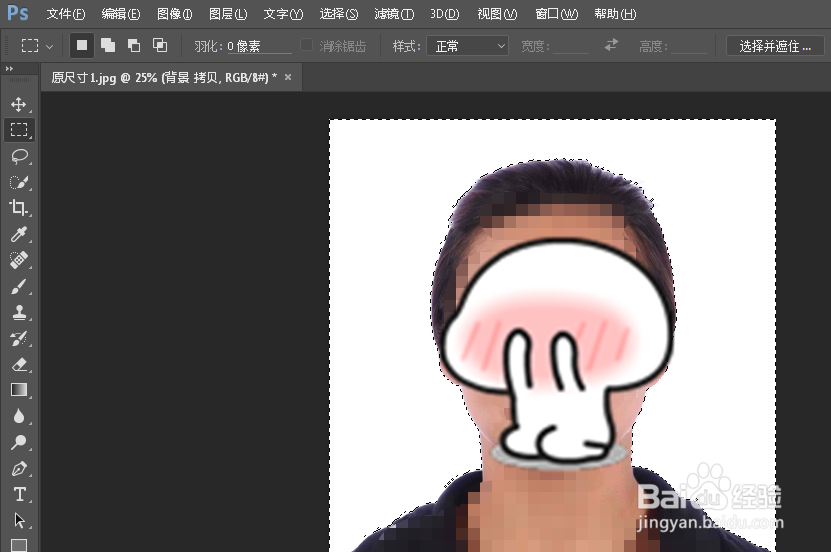
Task: Click Intersect with selection mode icon
Action: (x=160, y=46)
